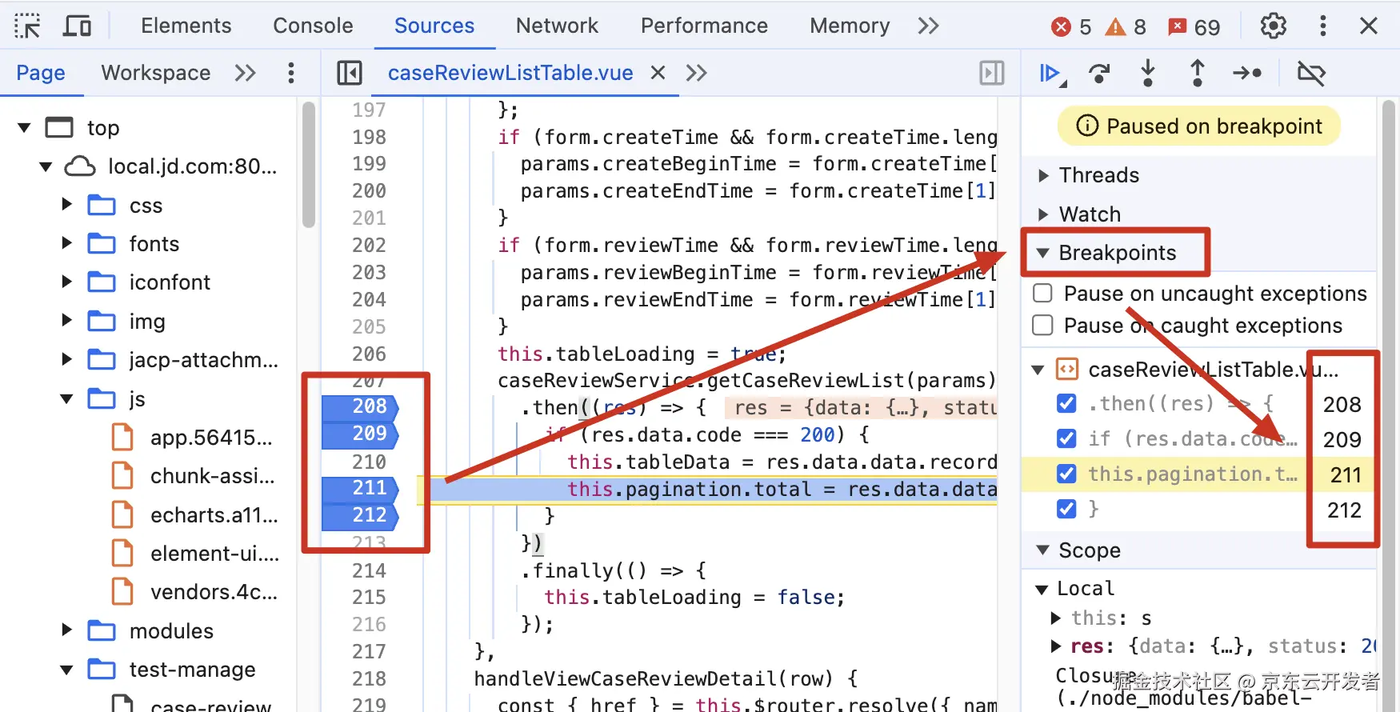1400x712 pixels.
Task: Expand the 'this: s' scope variable
Action: point(1057,619)
